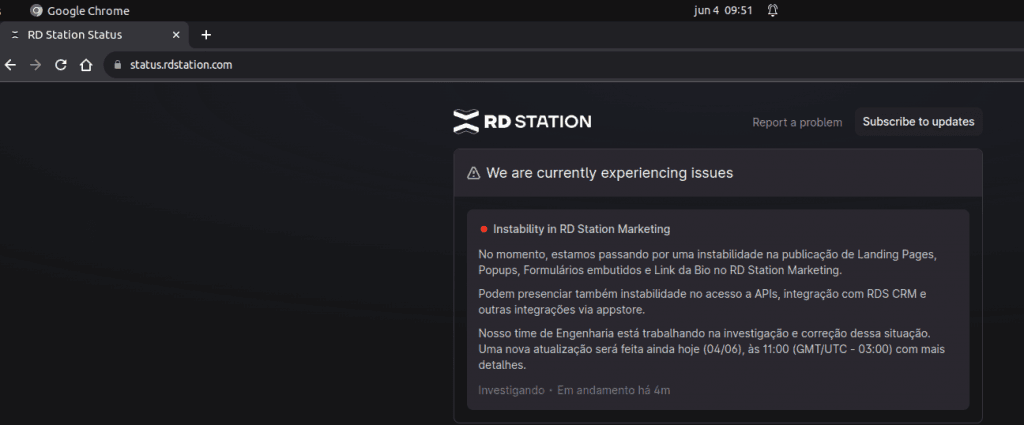Open site information icon beside the URL

(117, 65)
